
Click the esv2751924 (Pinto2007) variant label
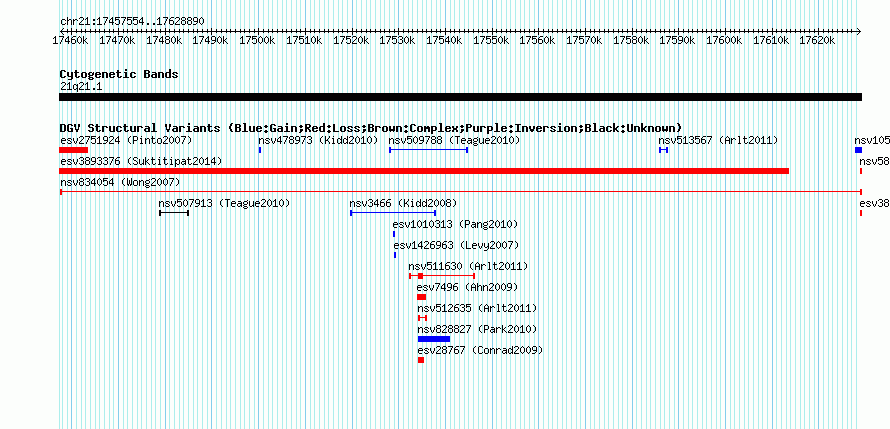[x=126, y=140]
